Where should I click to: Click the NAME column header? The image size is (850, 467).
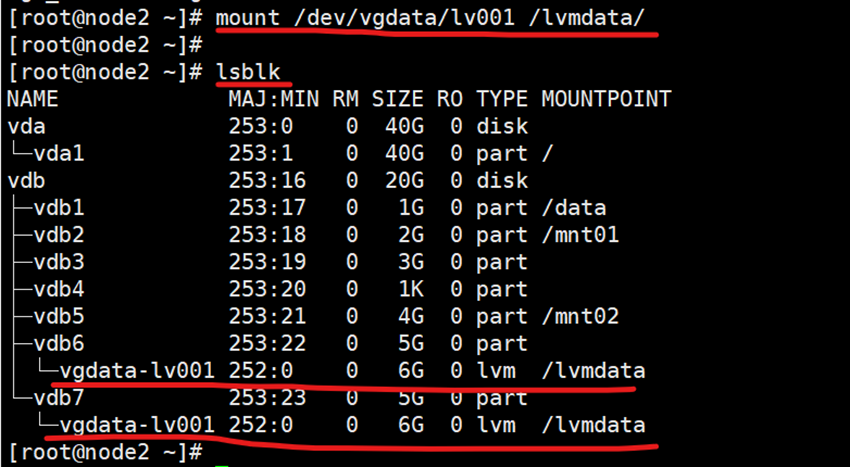tap(33, 99)
